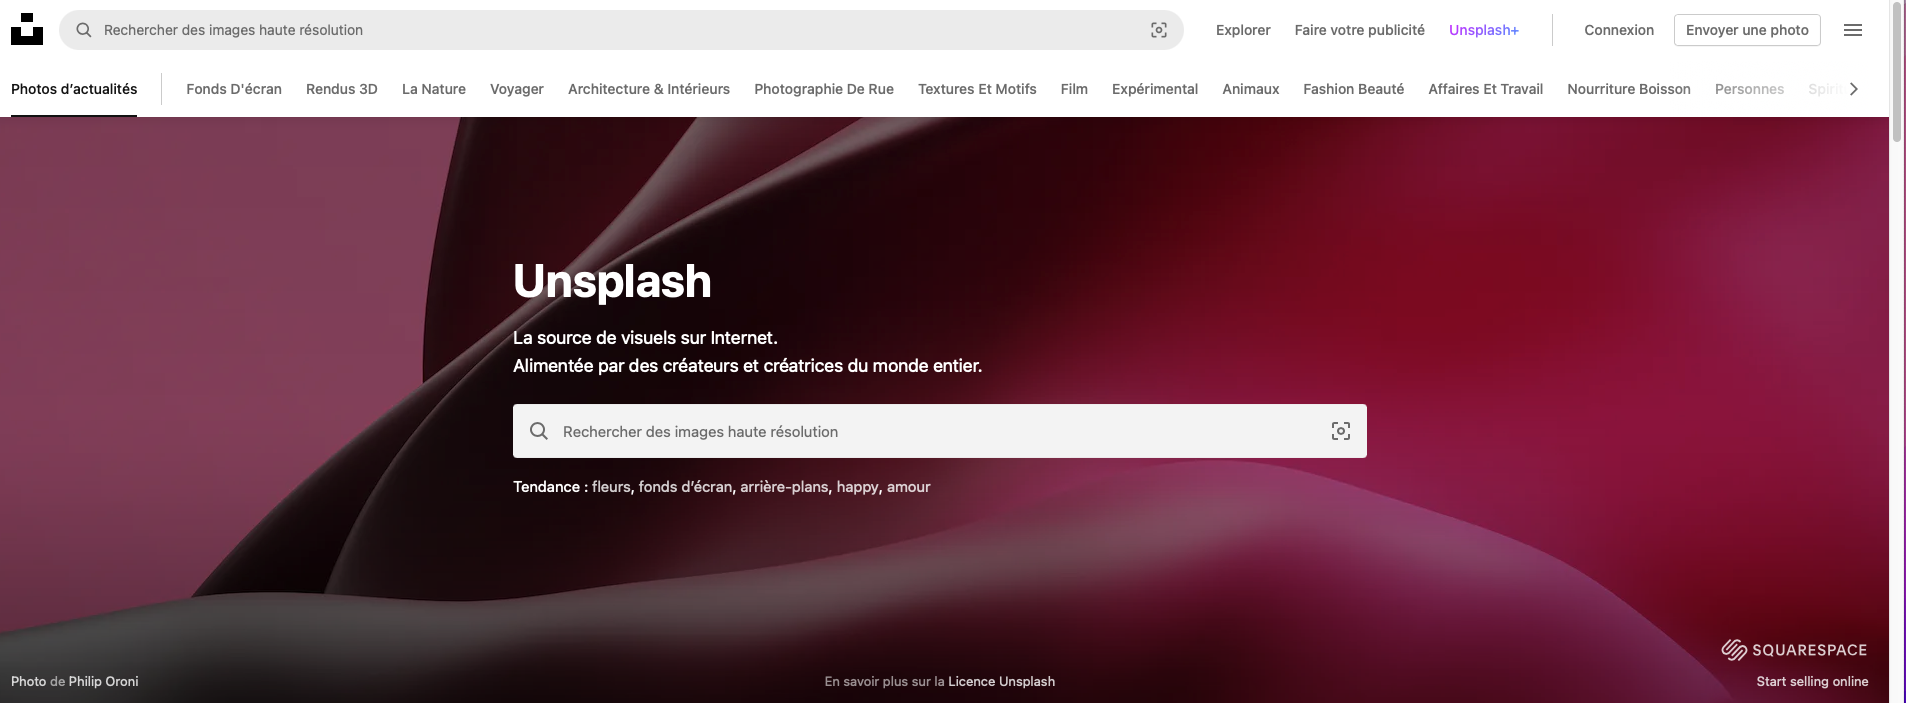Click trending term happy
The image size is (1906, 703).
tap(858, 487)
